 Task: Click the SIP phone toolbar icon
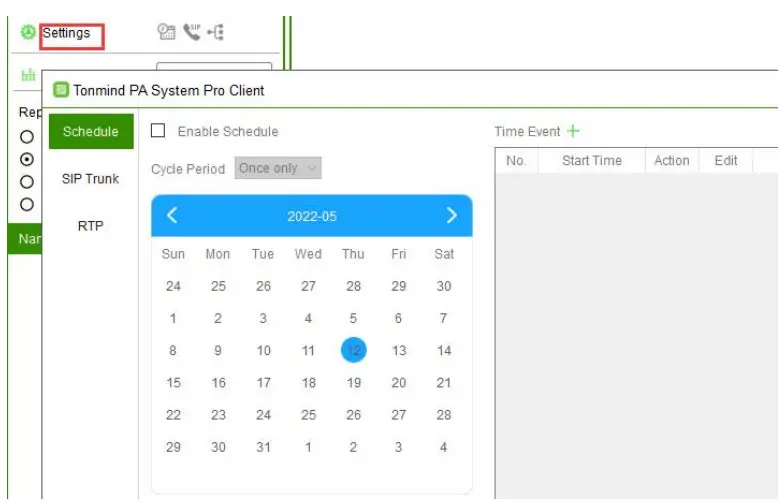point(192,32)
